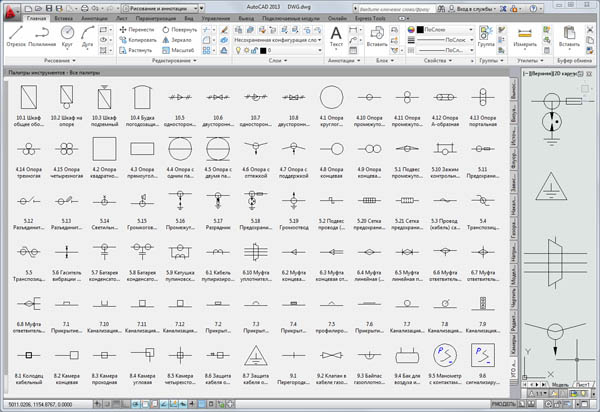Image resolution: width=600 pixels, height=412 pixels.
Task: Click the Зеркало mirror tool
Action: tap(177, 40)
